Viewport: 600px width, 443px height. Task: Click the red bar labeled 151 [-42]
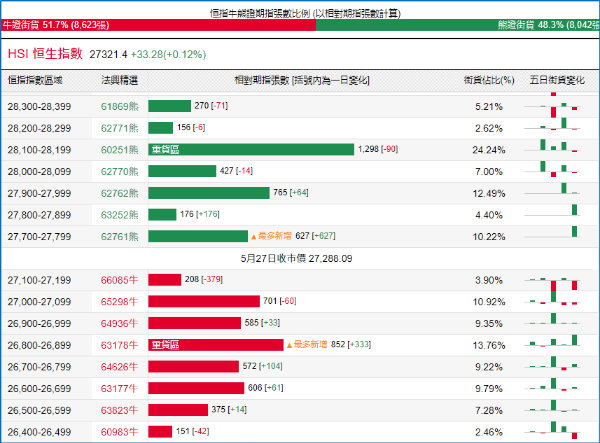(x=160, y=432)
